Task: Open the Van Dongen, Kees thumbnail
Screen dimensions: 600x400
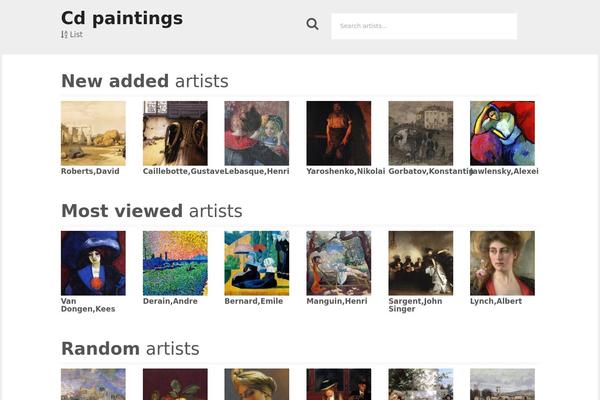Action: [x=93, y=263]
